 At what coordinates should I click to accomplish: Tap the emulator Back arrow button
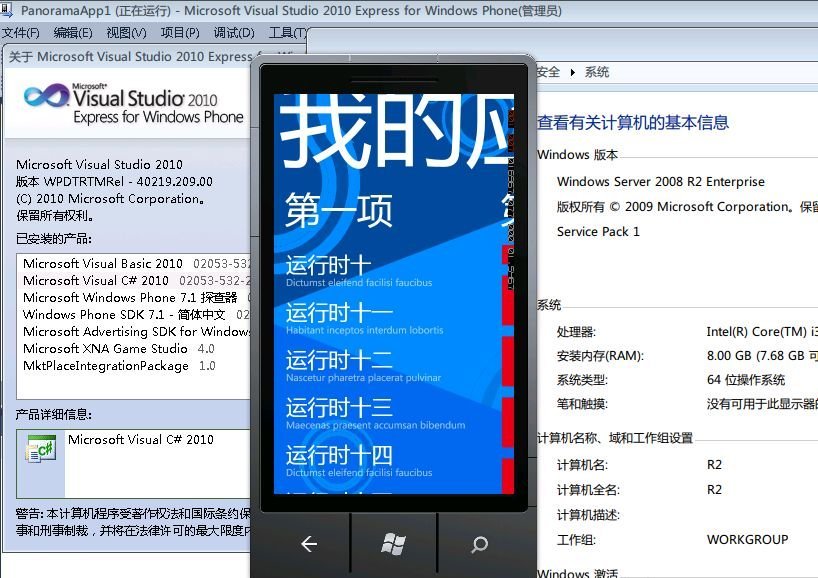coord(309,544)
